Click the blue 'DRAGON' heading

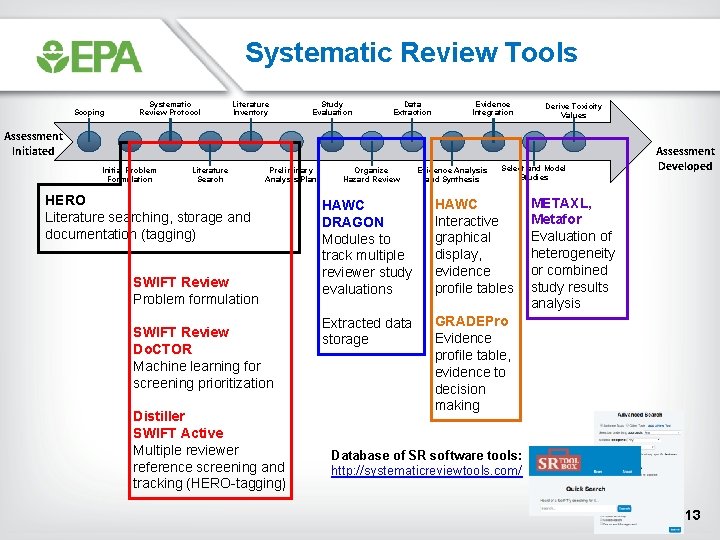pos(353,222)
